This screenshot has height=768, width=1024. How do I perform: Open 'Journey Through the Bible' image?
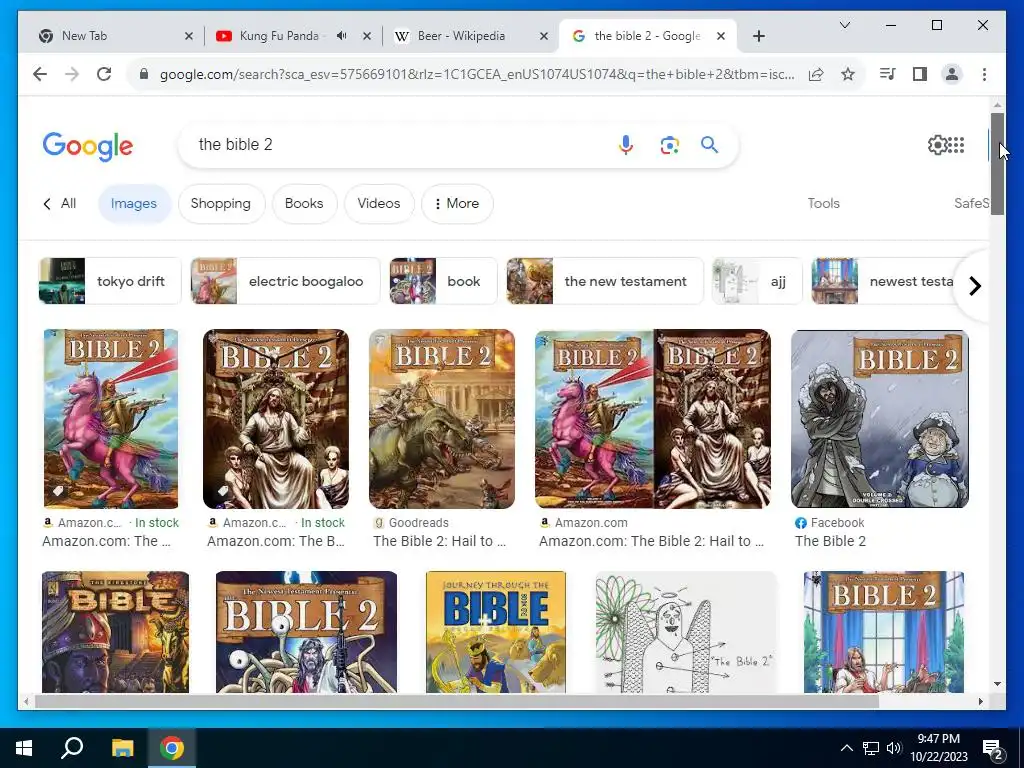point(496,632)
